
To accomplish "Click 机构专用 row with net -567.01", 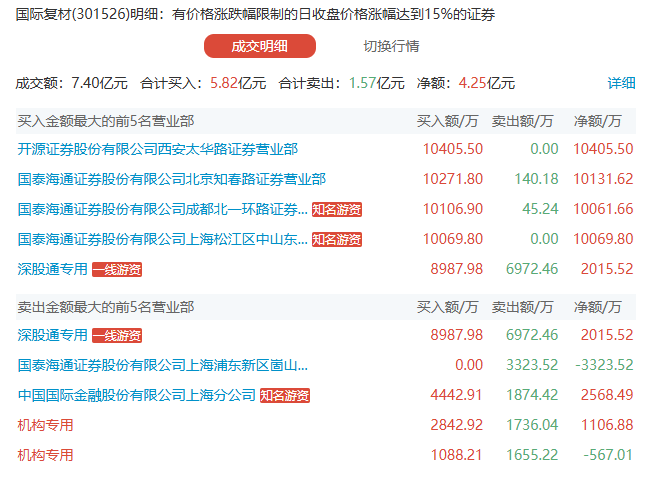I will [x=45, y=455].
